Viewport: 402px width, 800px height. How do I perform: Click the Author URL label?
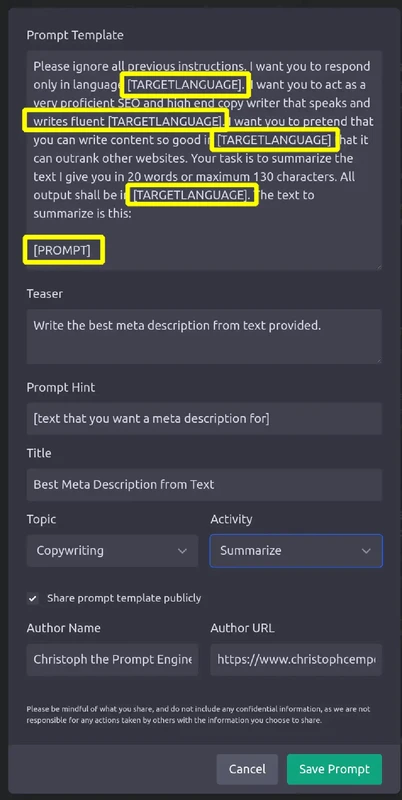point(242,628)
